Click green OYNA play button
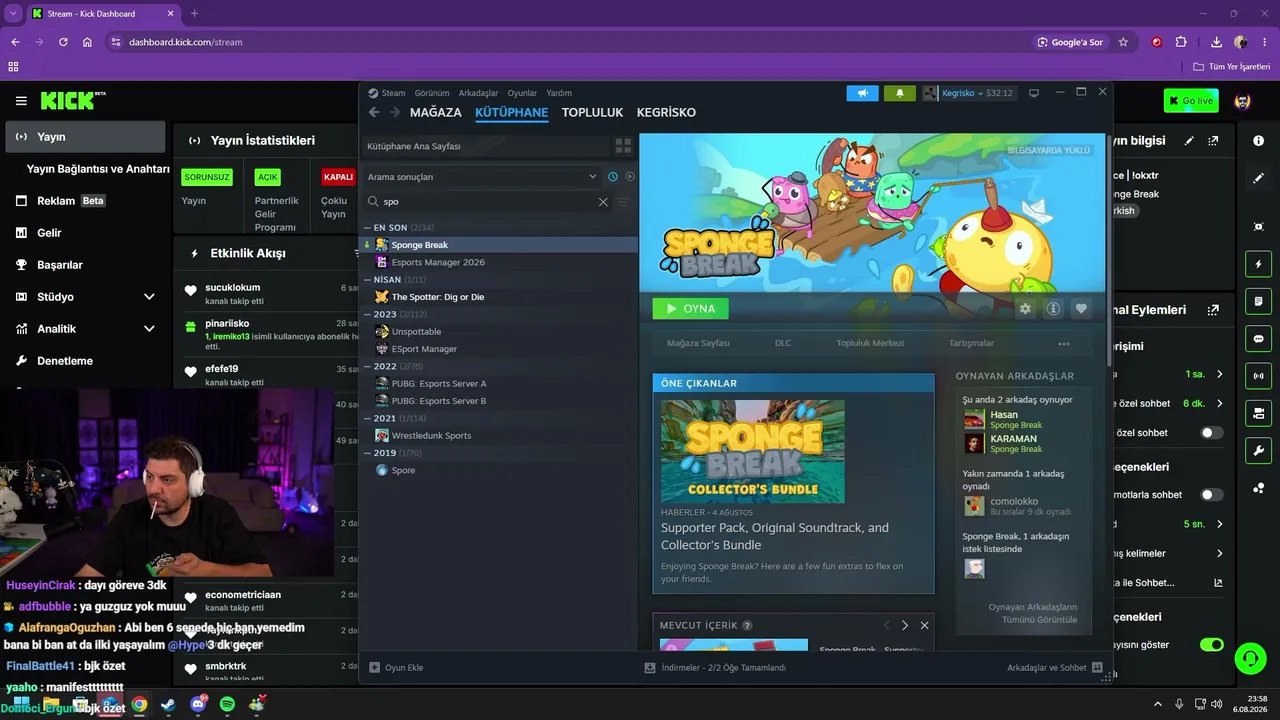1280x720 pixels. [x=690, y=308]
